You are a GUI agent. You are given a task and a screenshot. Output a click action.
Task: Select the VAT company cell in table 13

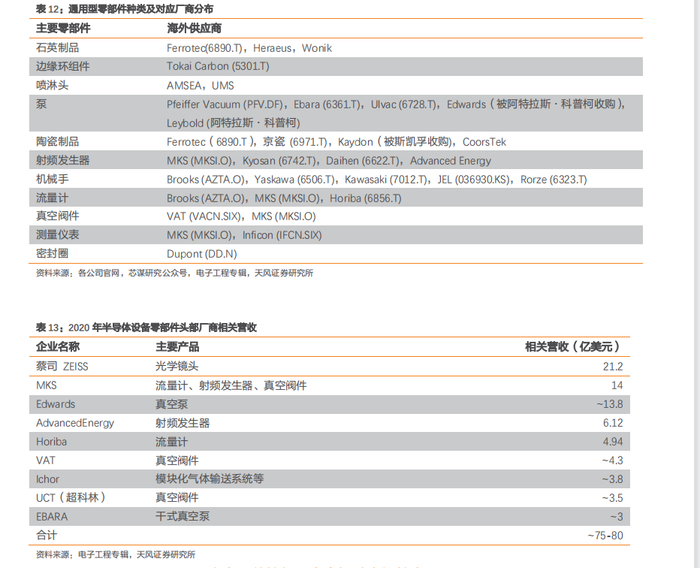tap(46, 460)
